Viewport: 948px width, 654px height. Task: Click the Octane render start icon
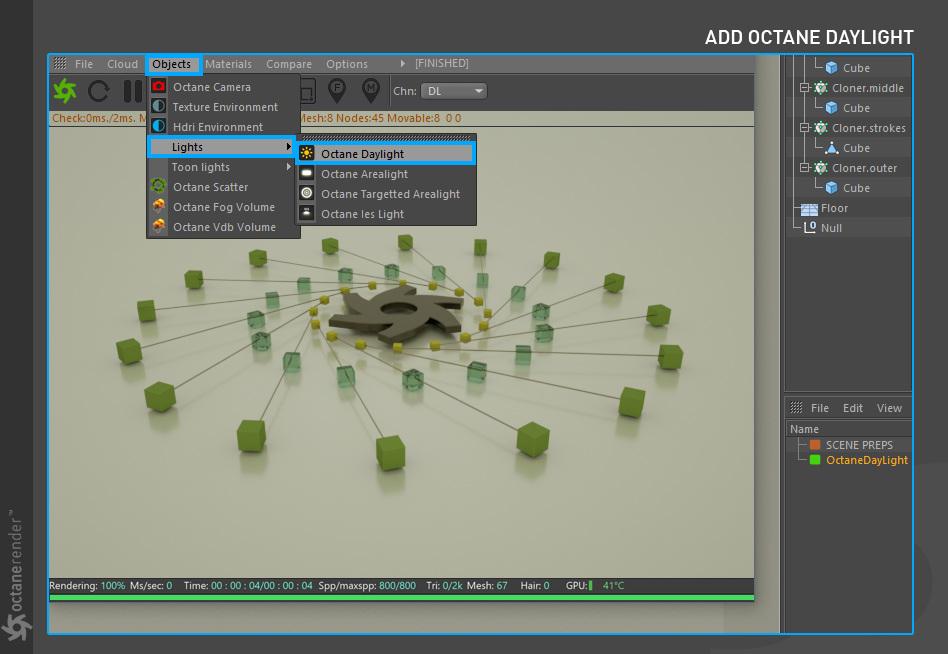pos(65,91)
